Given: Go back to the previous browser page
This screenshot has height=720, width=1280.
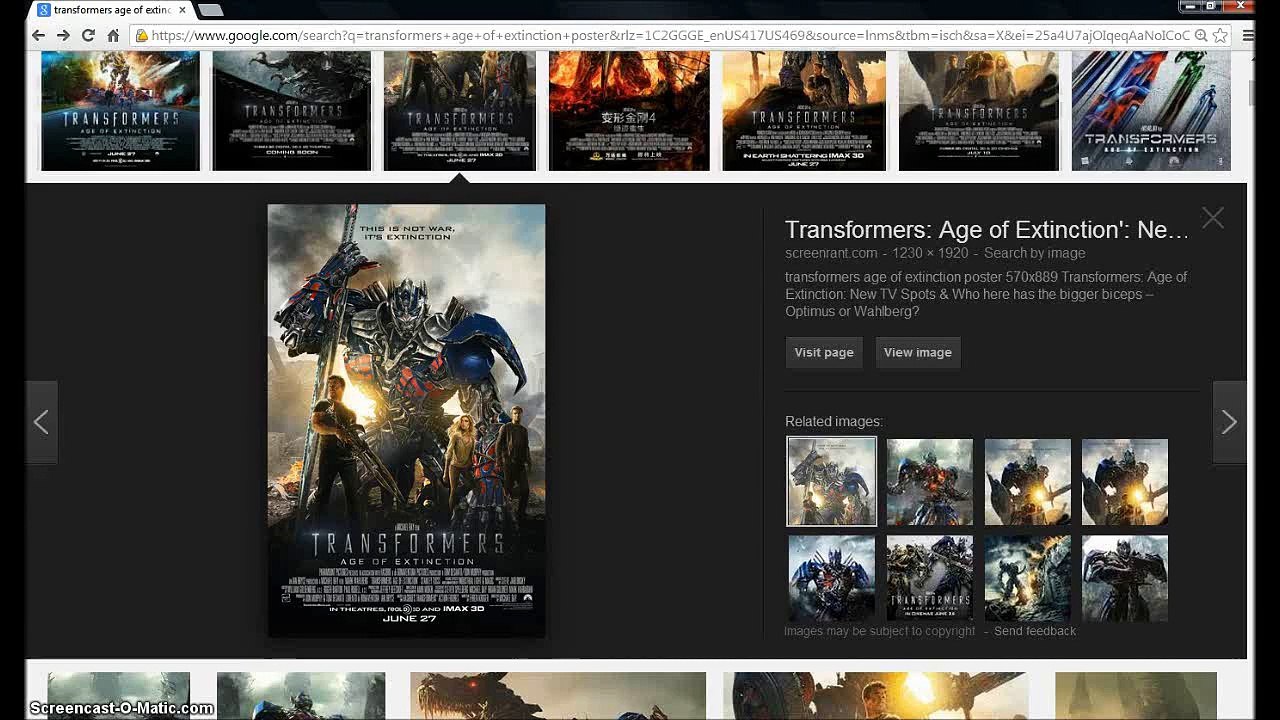Looking at the screenshot, I should [38, 35].
